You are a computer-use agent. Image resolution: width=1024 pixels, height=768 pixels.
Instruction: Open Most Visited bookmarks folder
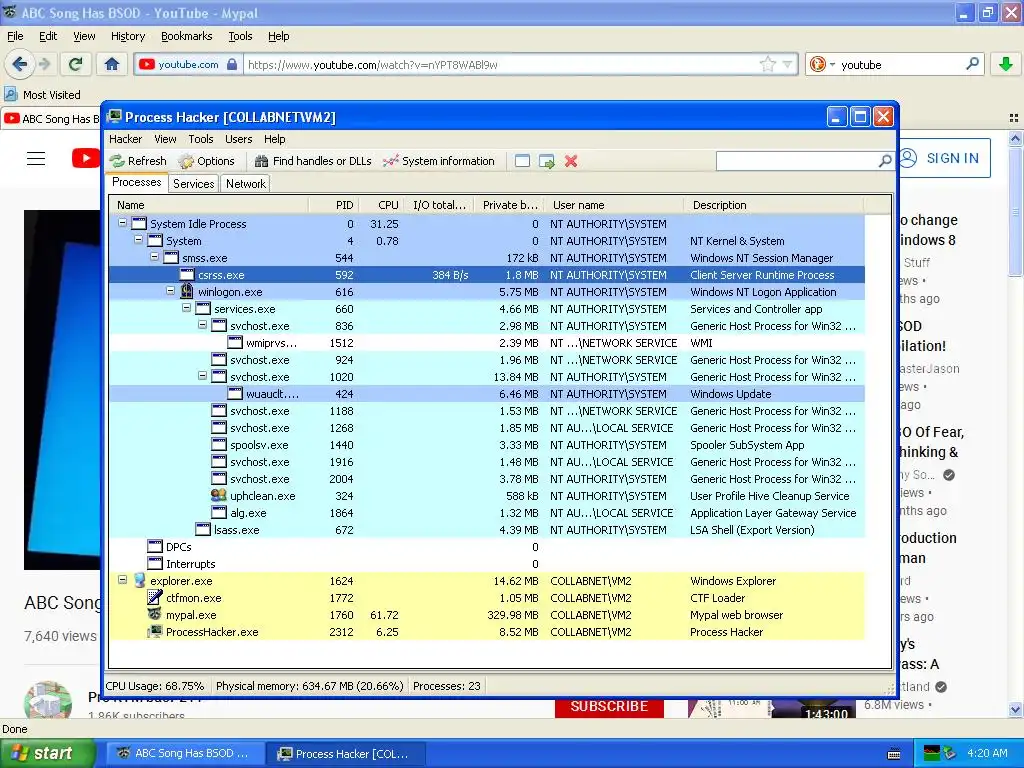coord(43,95)
